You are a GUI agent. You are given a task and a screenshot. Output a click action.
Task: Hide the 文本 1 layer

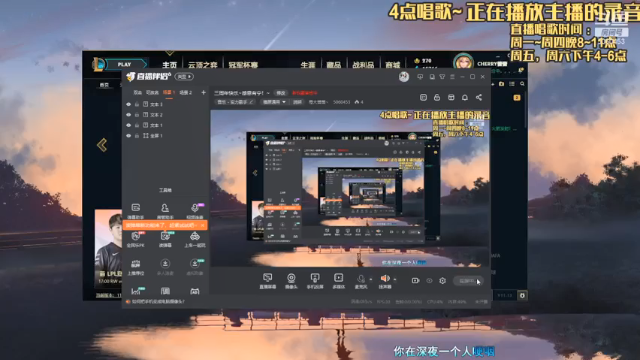(x=129, y=125)
